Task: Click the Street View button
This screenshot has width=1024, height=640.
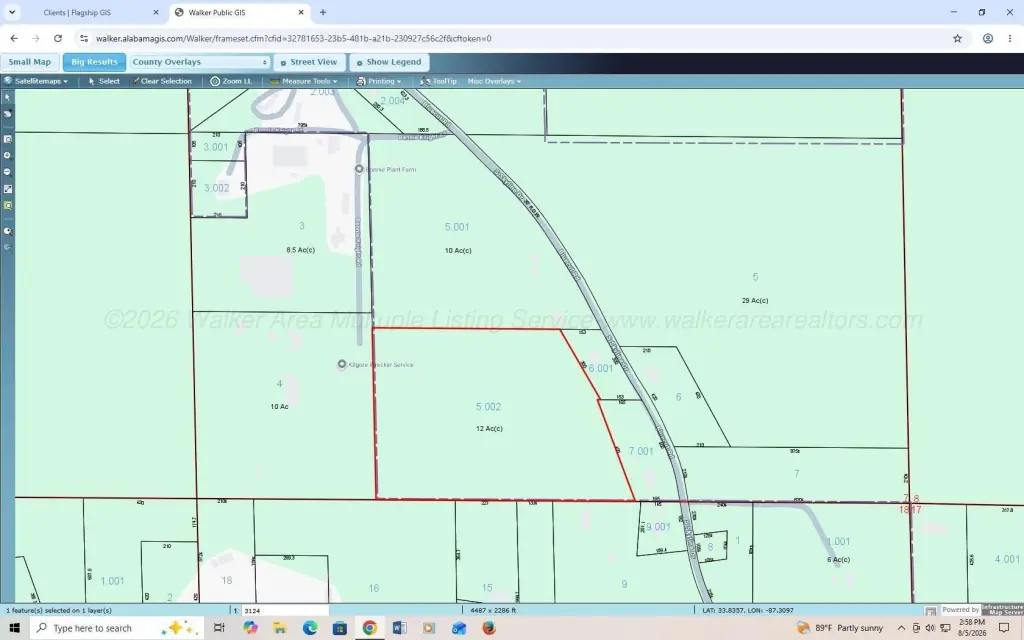Action: click(309, 62)
